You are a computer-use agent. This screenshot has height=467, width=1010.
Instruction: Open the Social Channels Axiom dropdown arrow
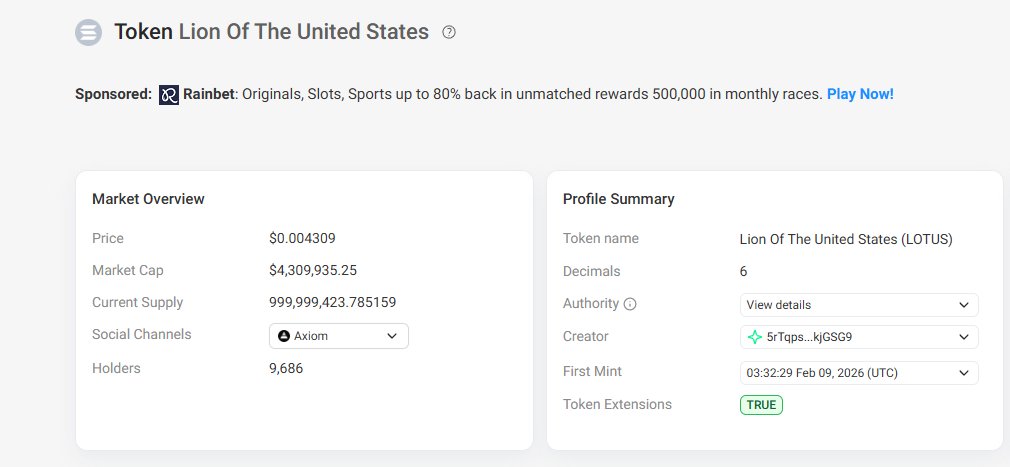pos(391,336)
